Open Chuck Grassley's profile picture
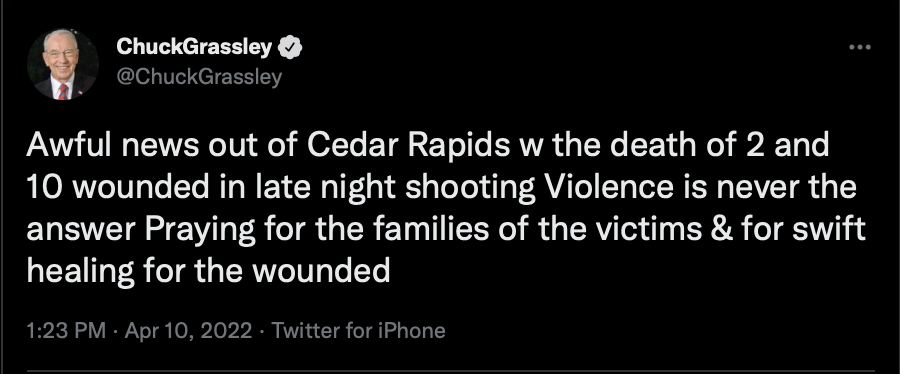Screen dimensions: 900x374 click(x=63, y=64)
